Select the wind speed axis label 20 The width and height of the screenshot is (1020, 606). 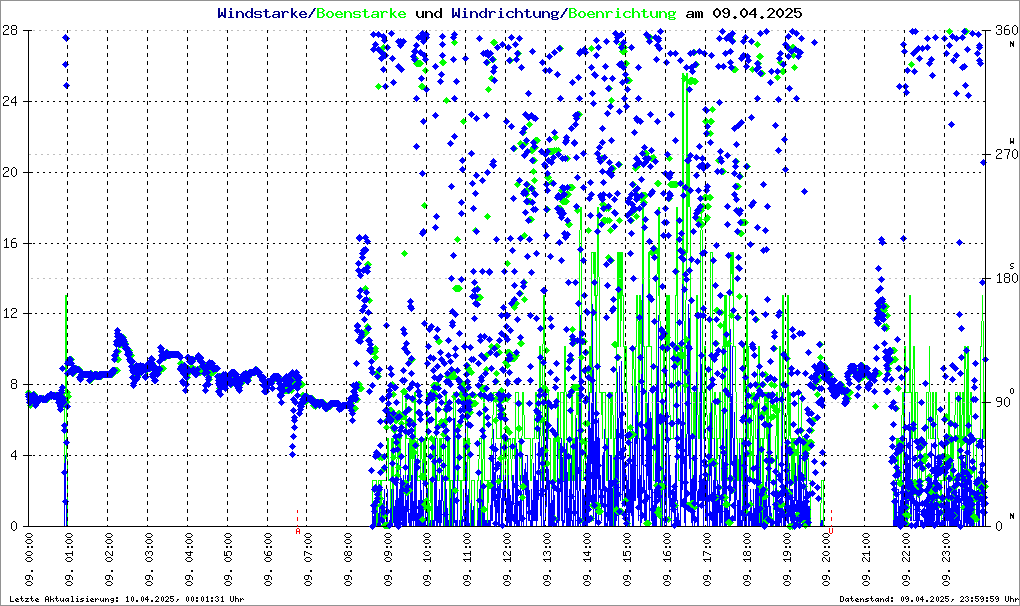9,172
